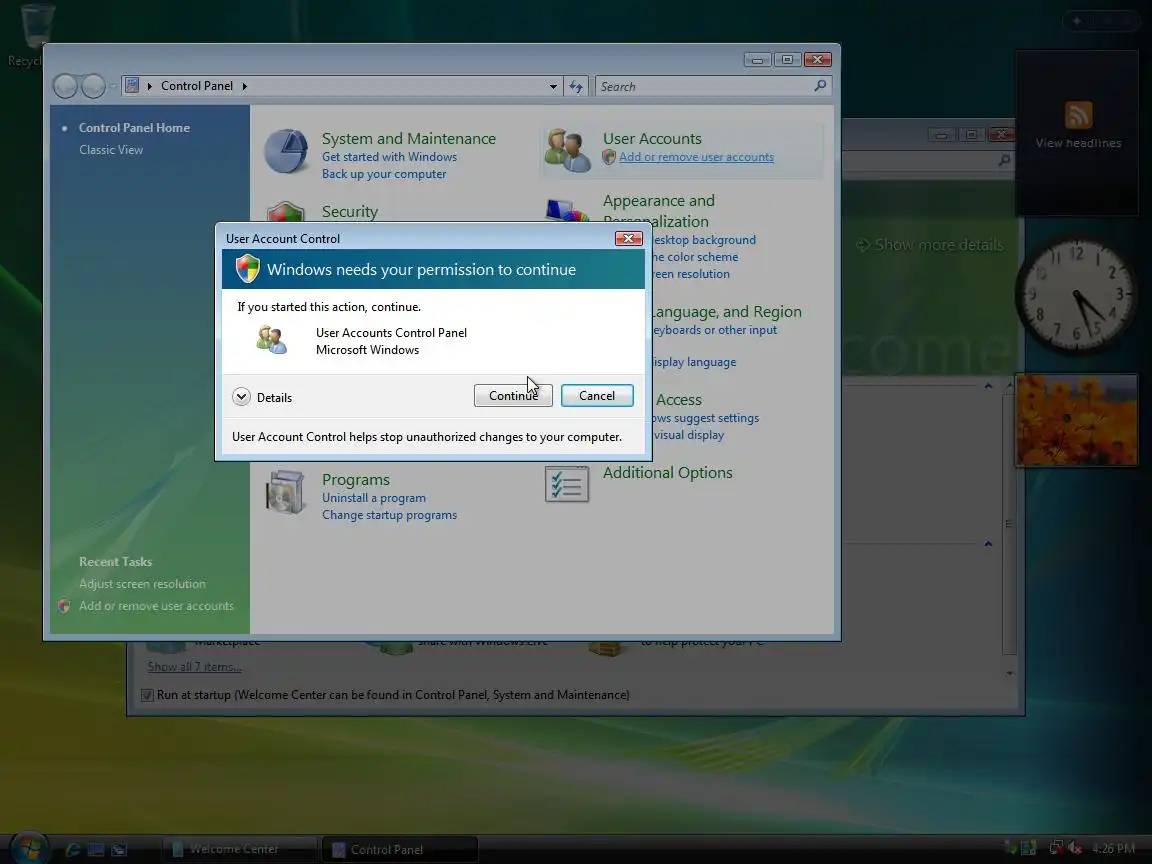Click the UAC shield icon in the dialog header
The height and width of the screenshot is (864, 1152).
pos(248,269)
